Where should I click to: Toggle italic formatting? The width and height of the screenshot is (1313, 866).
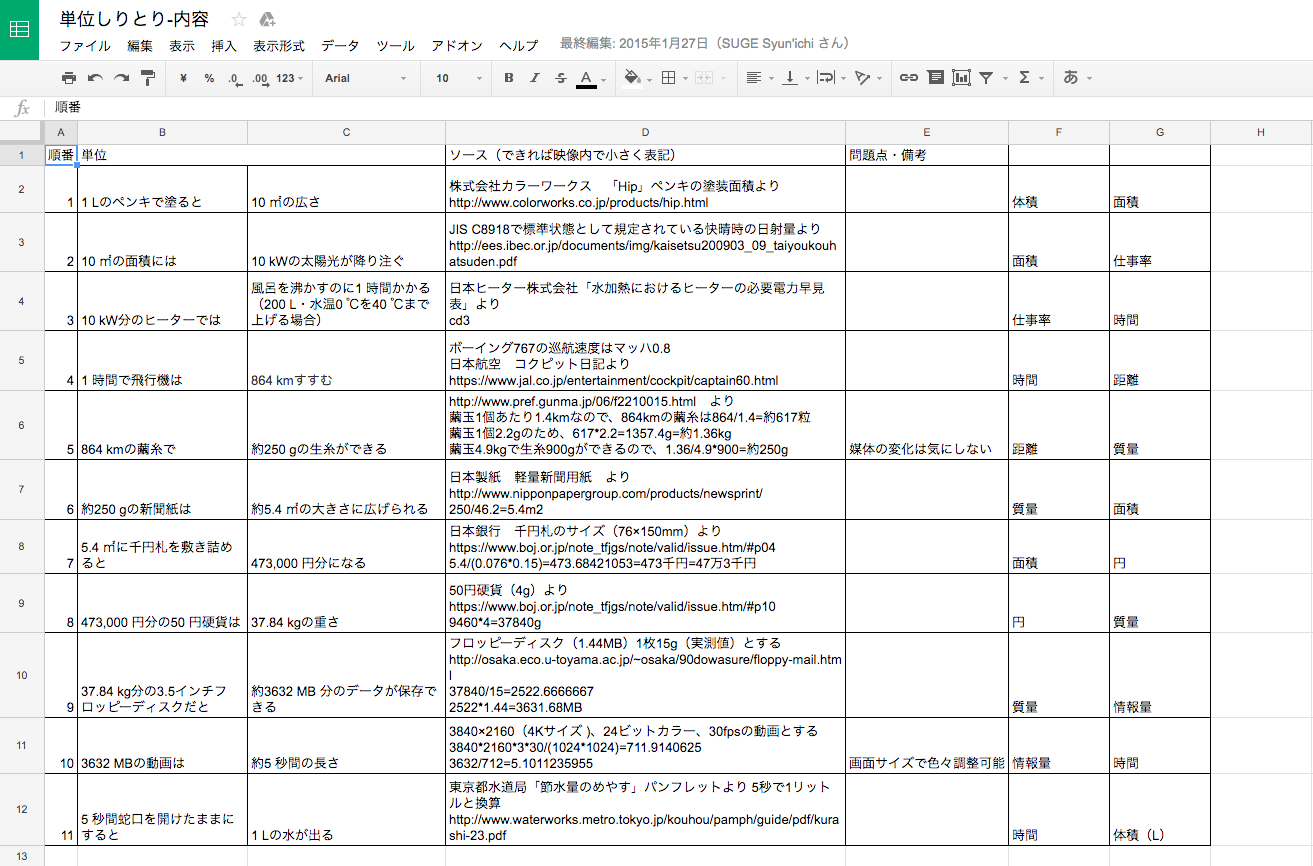[x=535, y=78]
